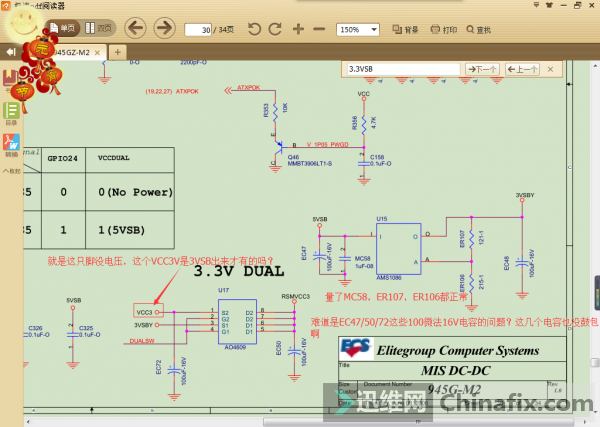
Task: Open the background (背景) settings
Action: (405, 29)
